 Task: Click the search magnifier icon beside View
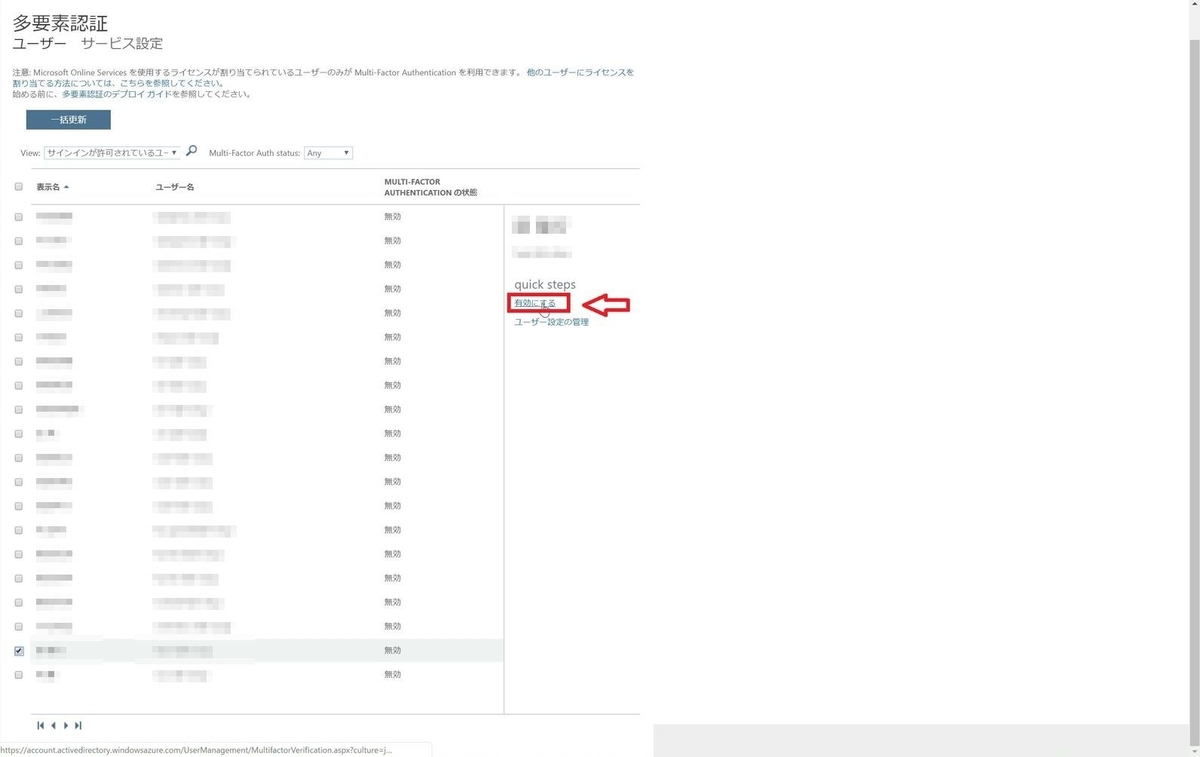(192, 151)
